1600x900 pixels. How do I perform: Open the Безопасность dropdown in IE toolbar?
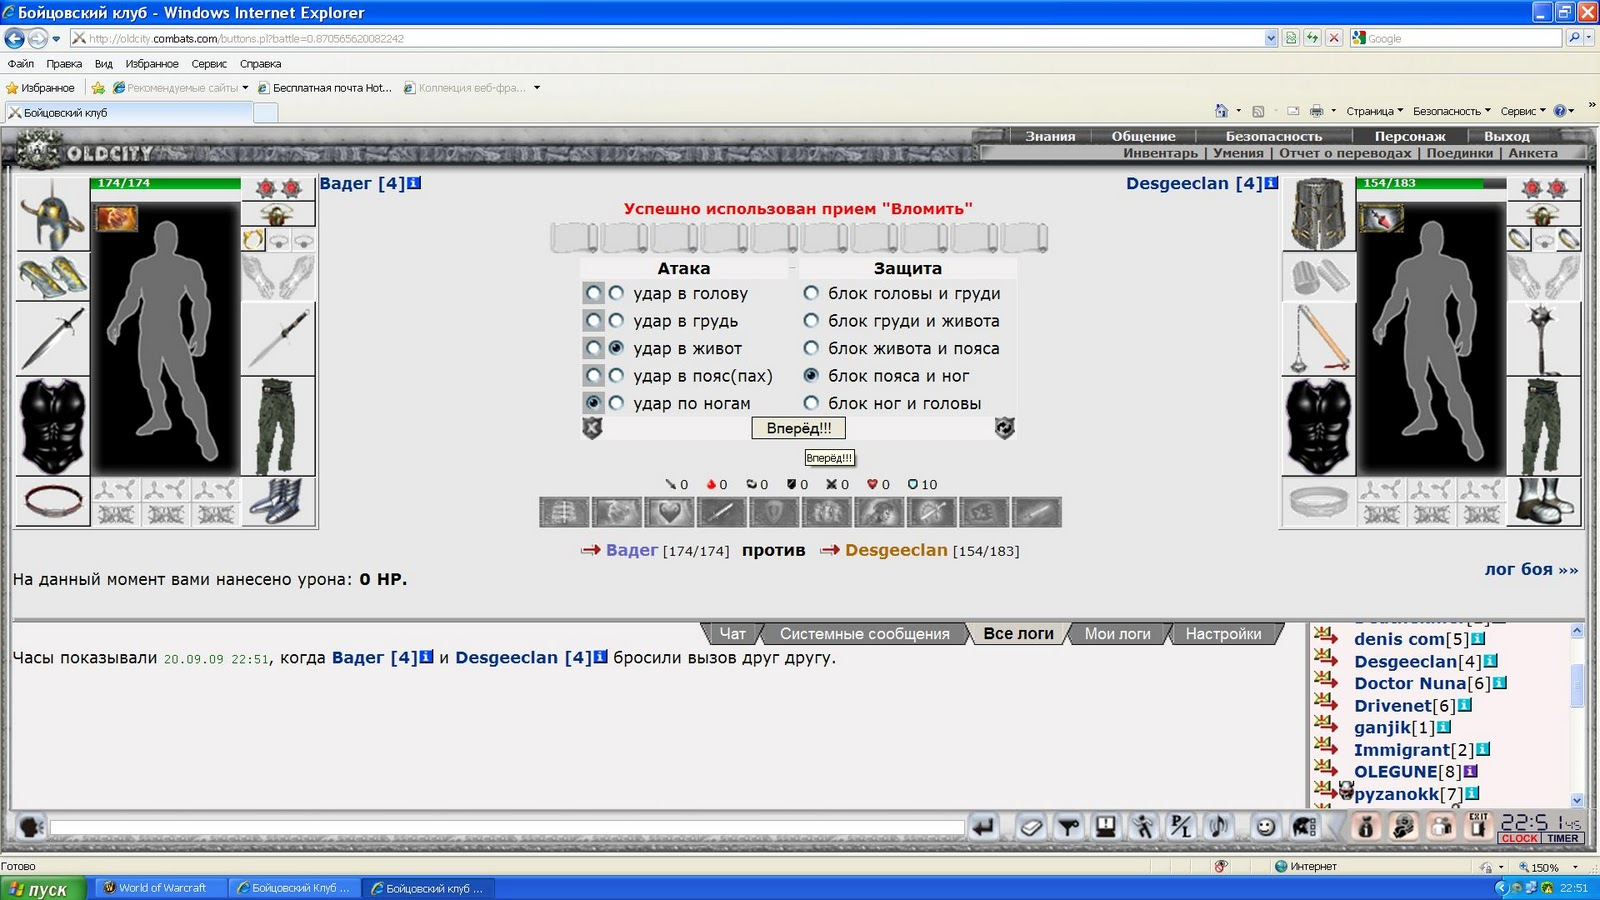1451,111
